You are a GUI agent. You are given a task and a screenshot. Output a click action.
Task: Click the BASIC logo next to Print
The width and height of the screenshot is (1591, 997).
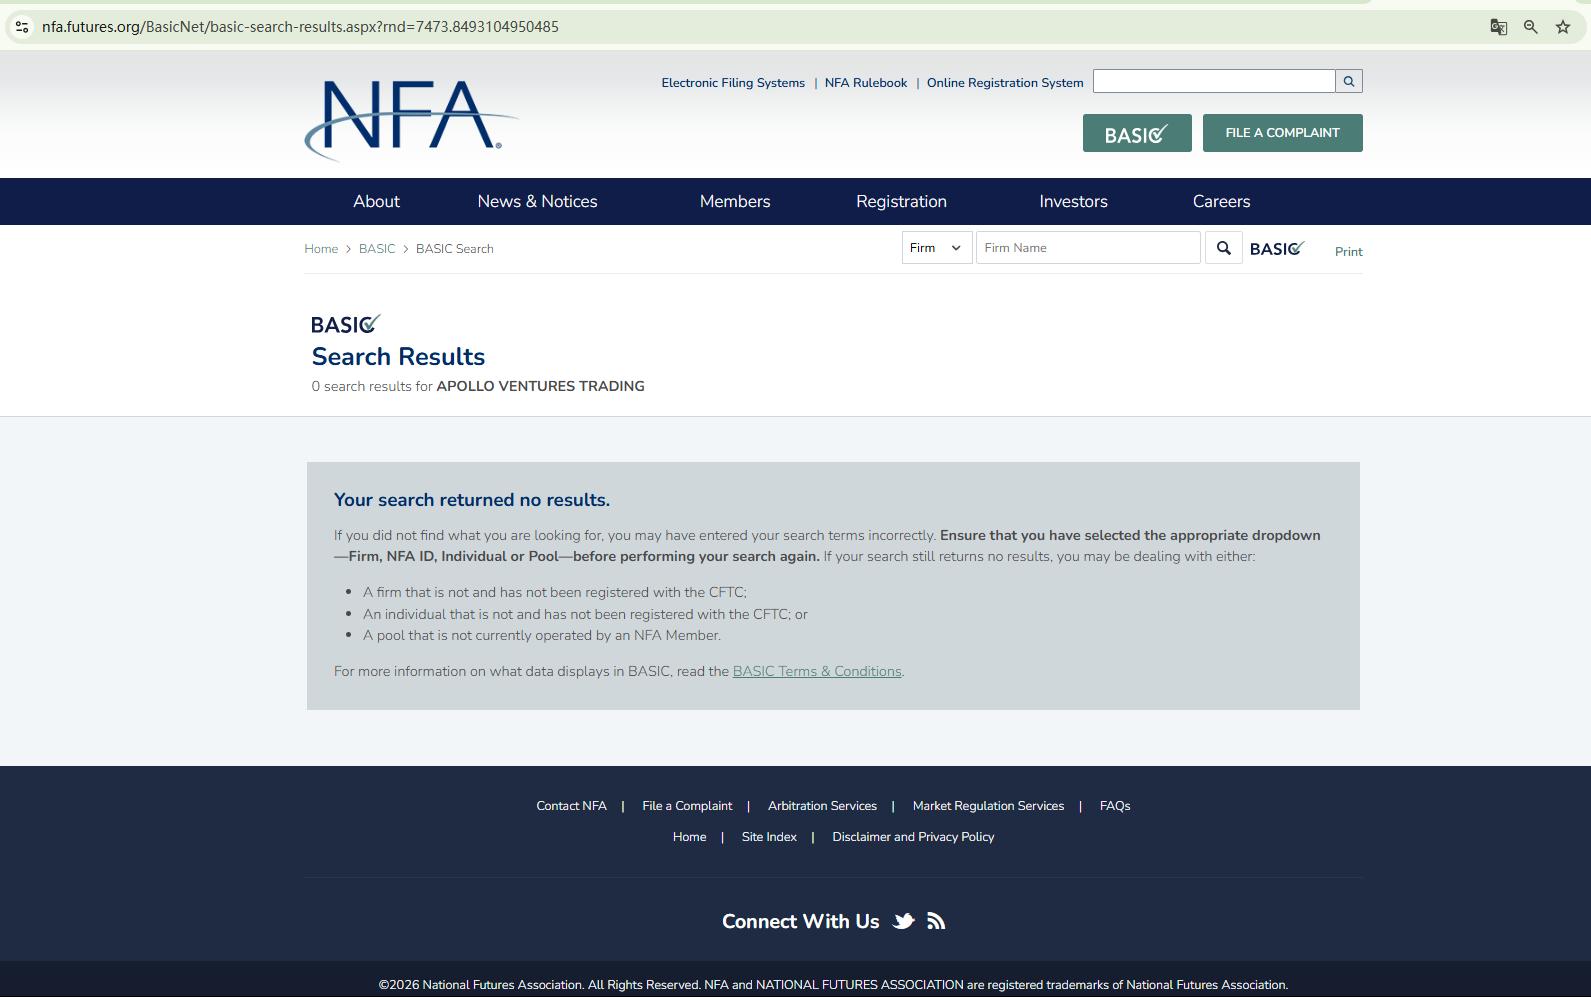coord(1277,248)
